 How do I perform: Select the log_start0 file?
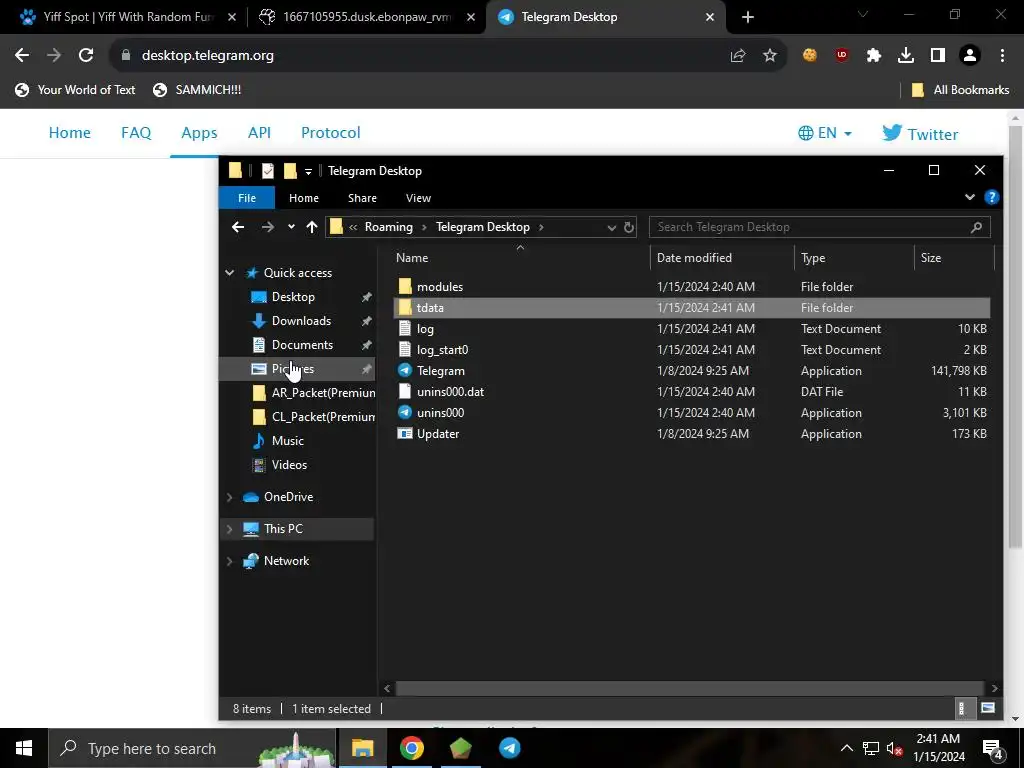coord(442,349)
